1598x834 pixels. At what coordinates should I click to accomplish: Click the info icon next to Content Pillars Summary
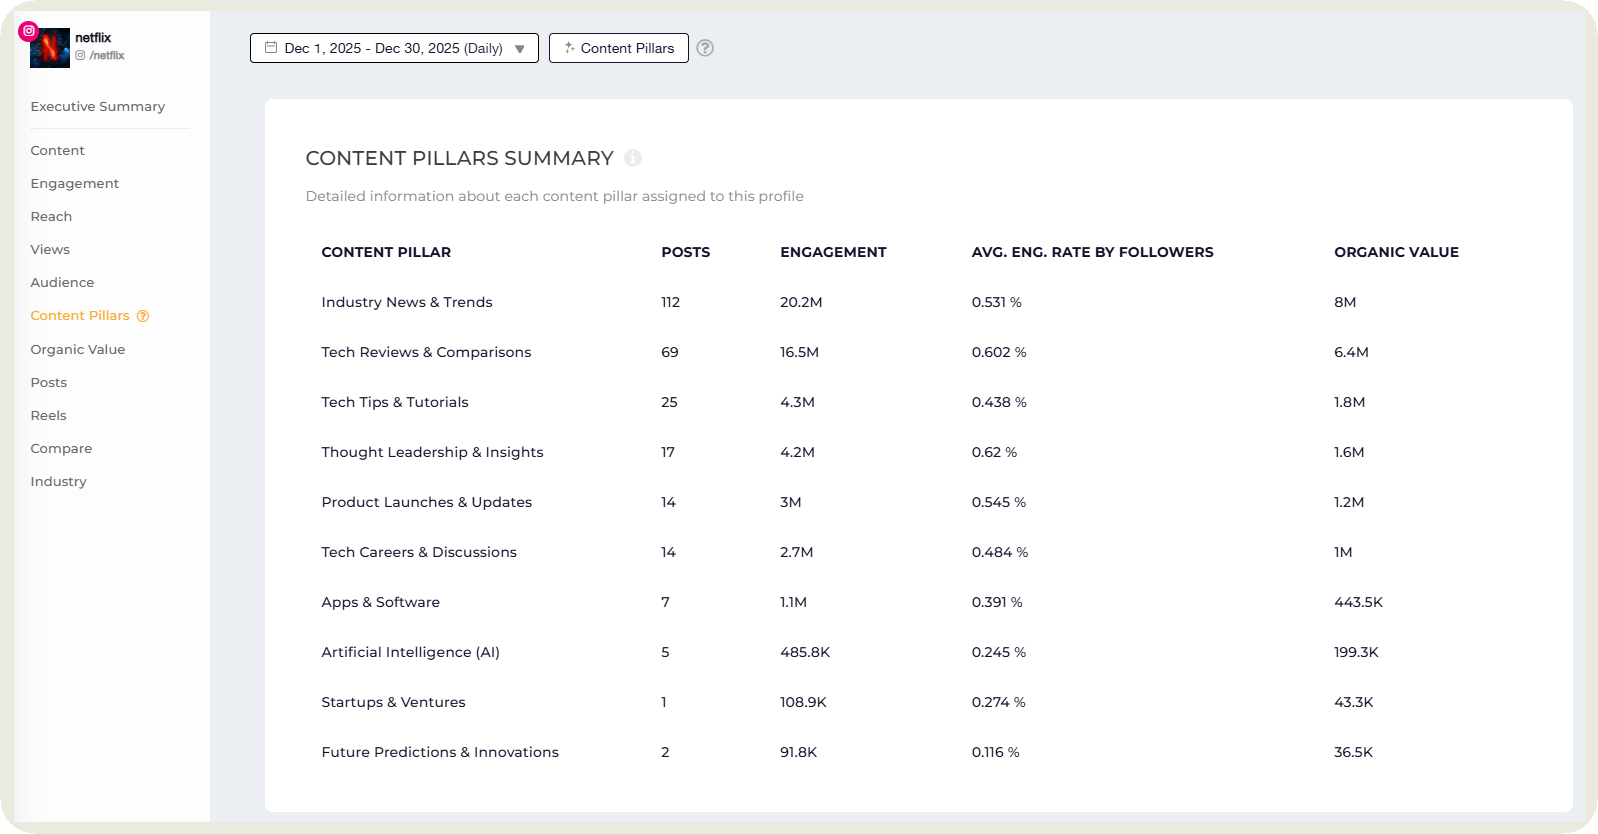click(x=633, y=158)
